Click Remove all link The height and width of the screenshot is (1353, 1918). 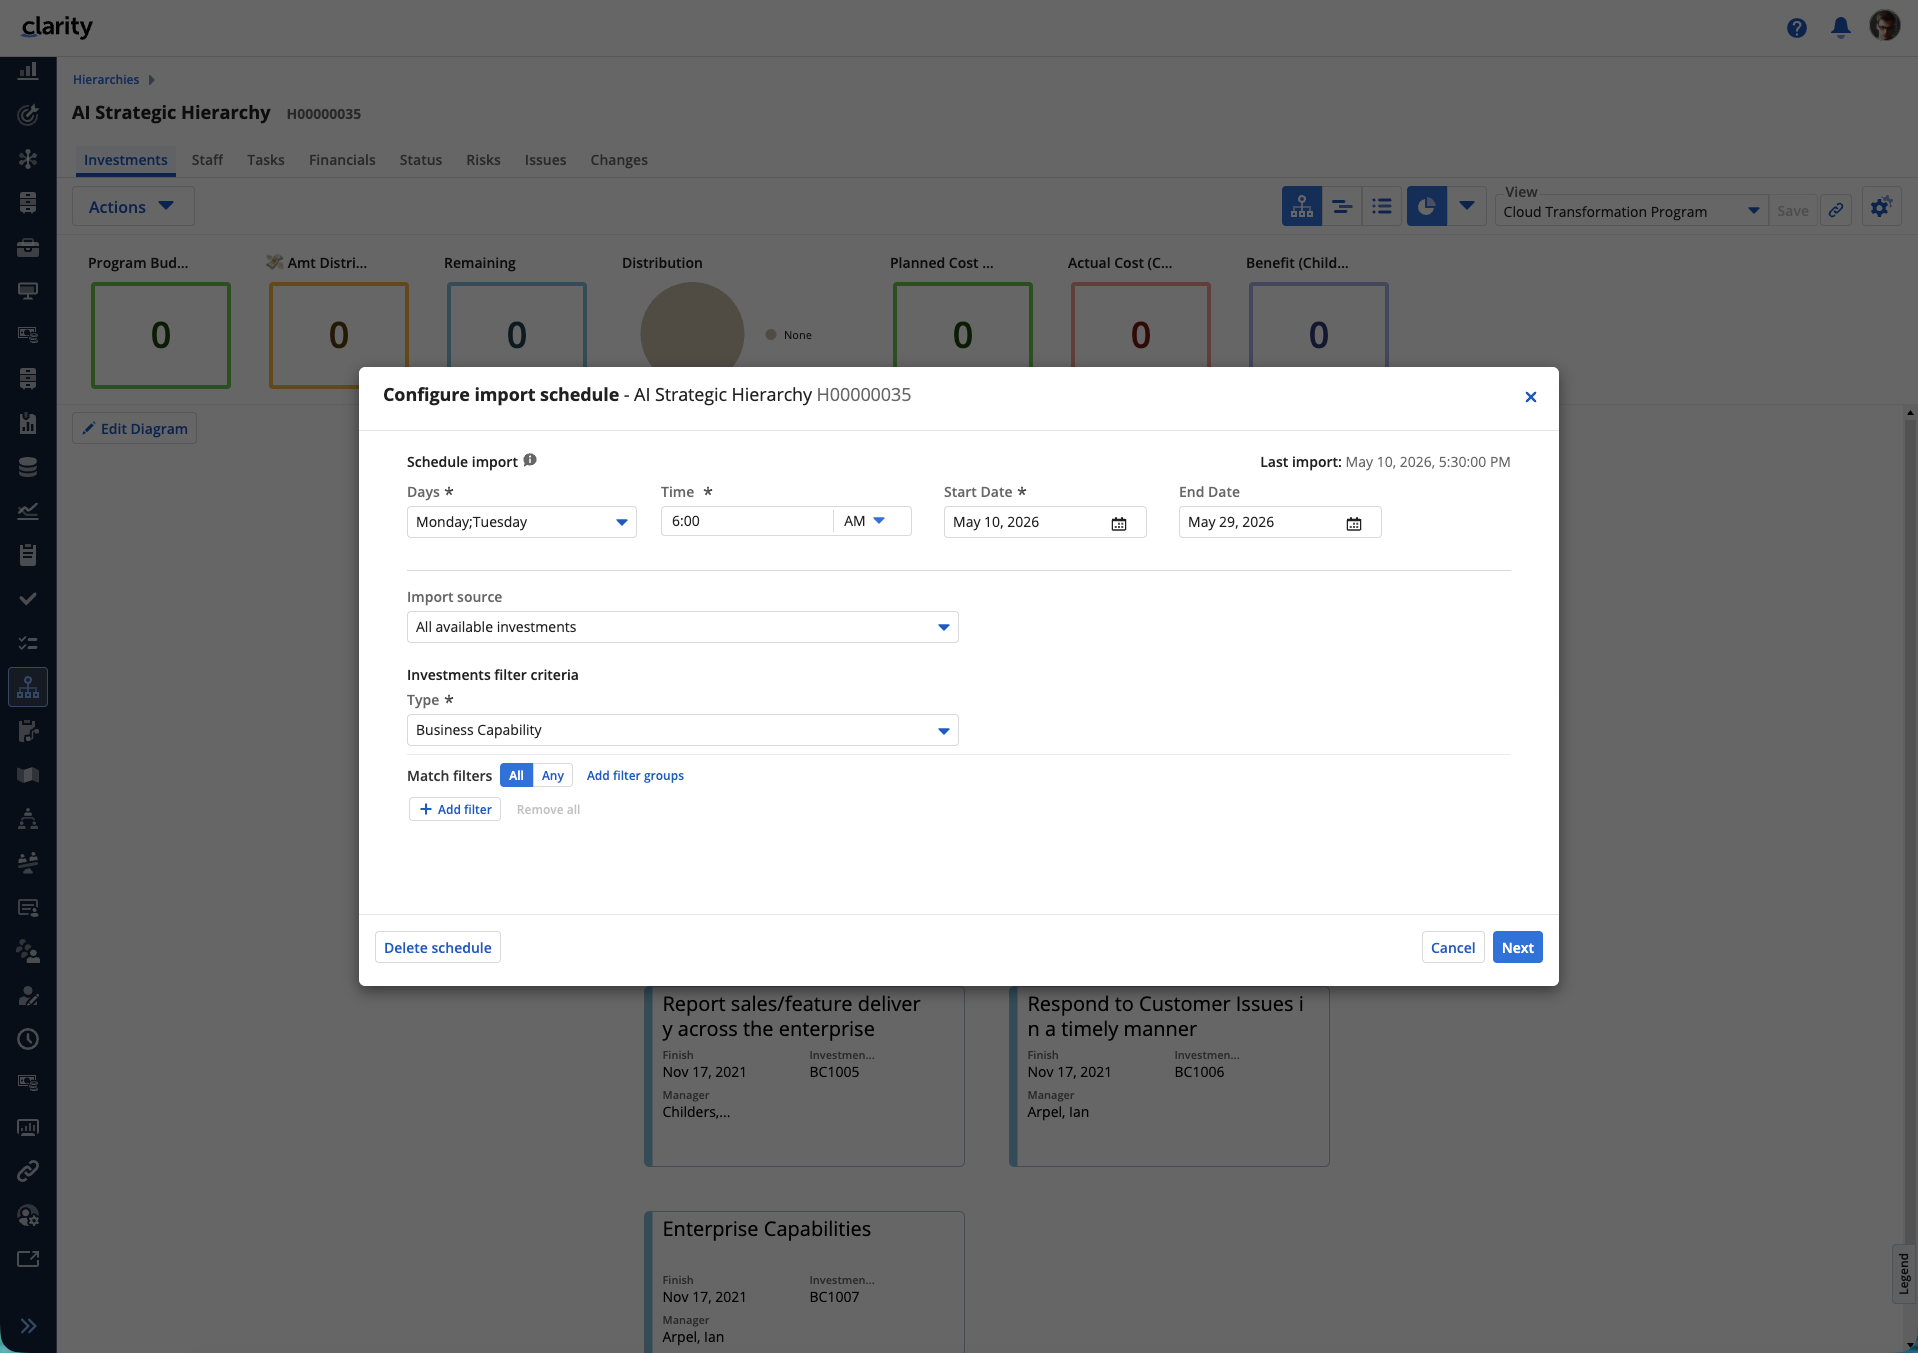click(548, 809)
